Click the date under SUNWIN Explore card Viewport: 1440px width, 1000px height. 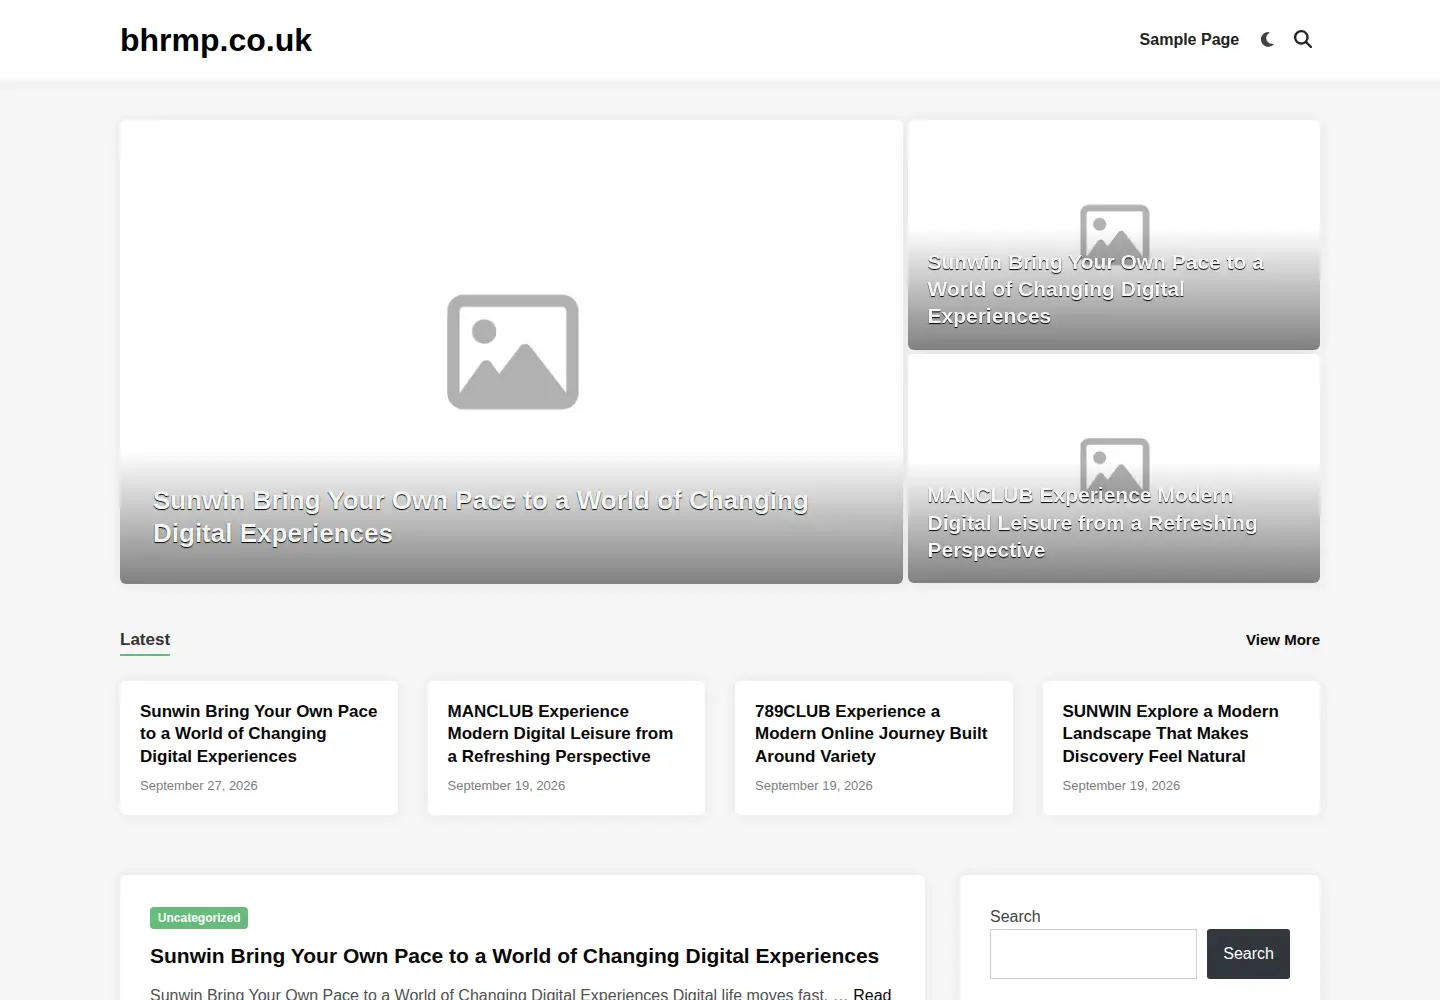tap(1121, 786)
